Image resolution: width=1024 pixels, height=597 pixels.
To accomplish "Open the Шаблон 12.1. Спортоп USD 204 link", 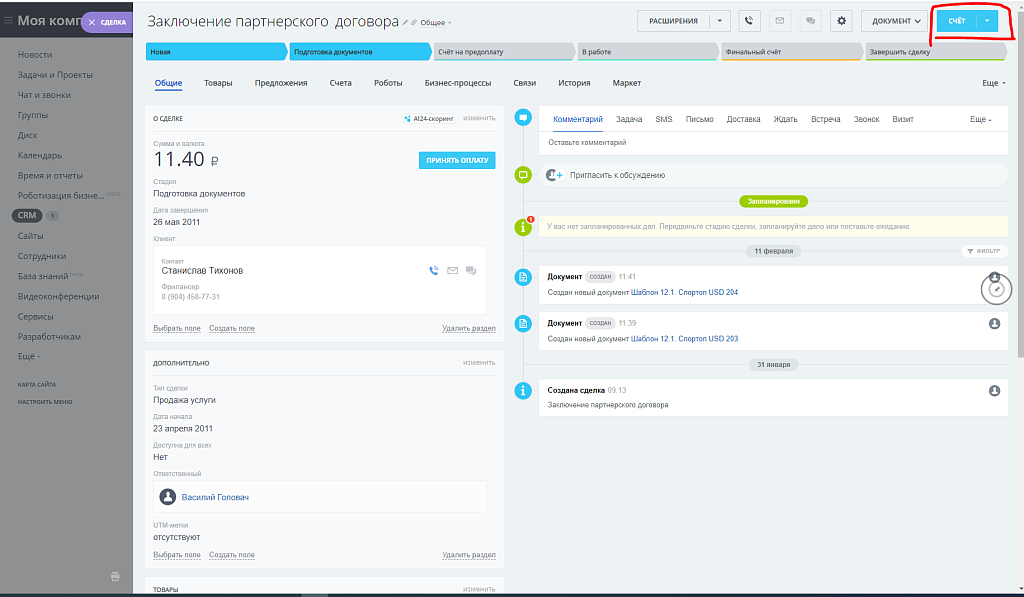I will (685, 293).
